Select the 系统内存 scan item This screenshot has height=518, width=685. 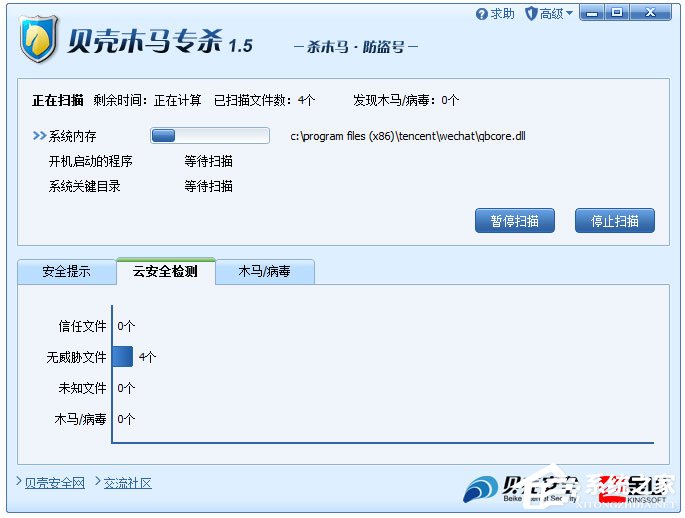(x=73, y=136)
